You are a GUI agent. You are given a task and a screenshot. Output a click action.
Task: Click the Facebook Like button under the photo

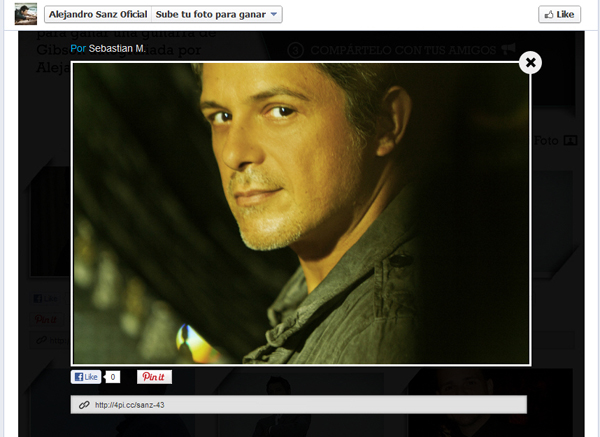pos(86,377)
